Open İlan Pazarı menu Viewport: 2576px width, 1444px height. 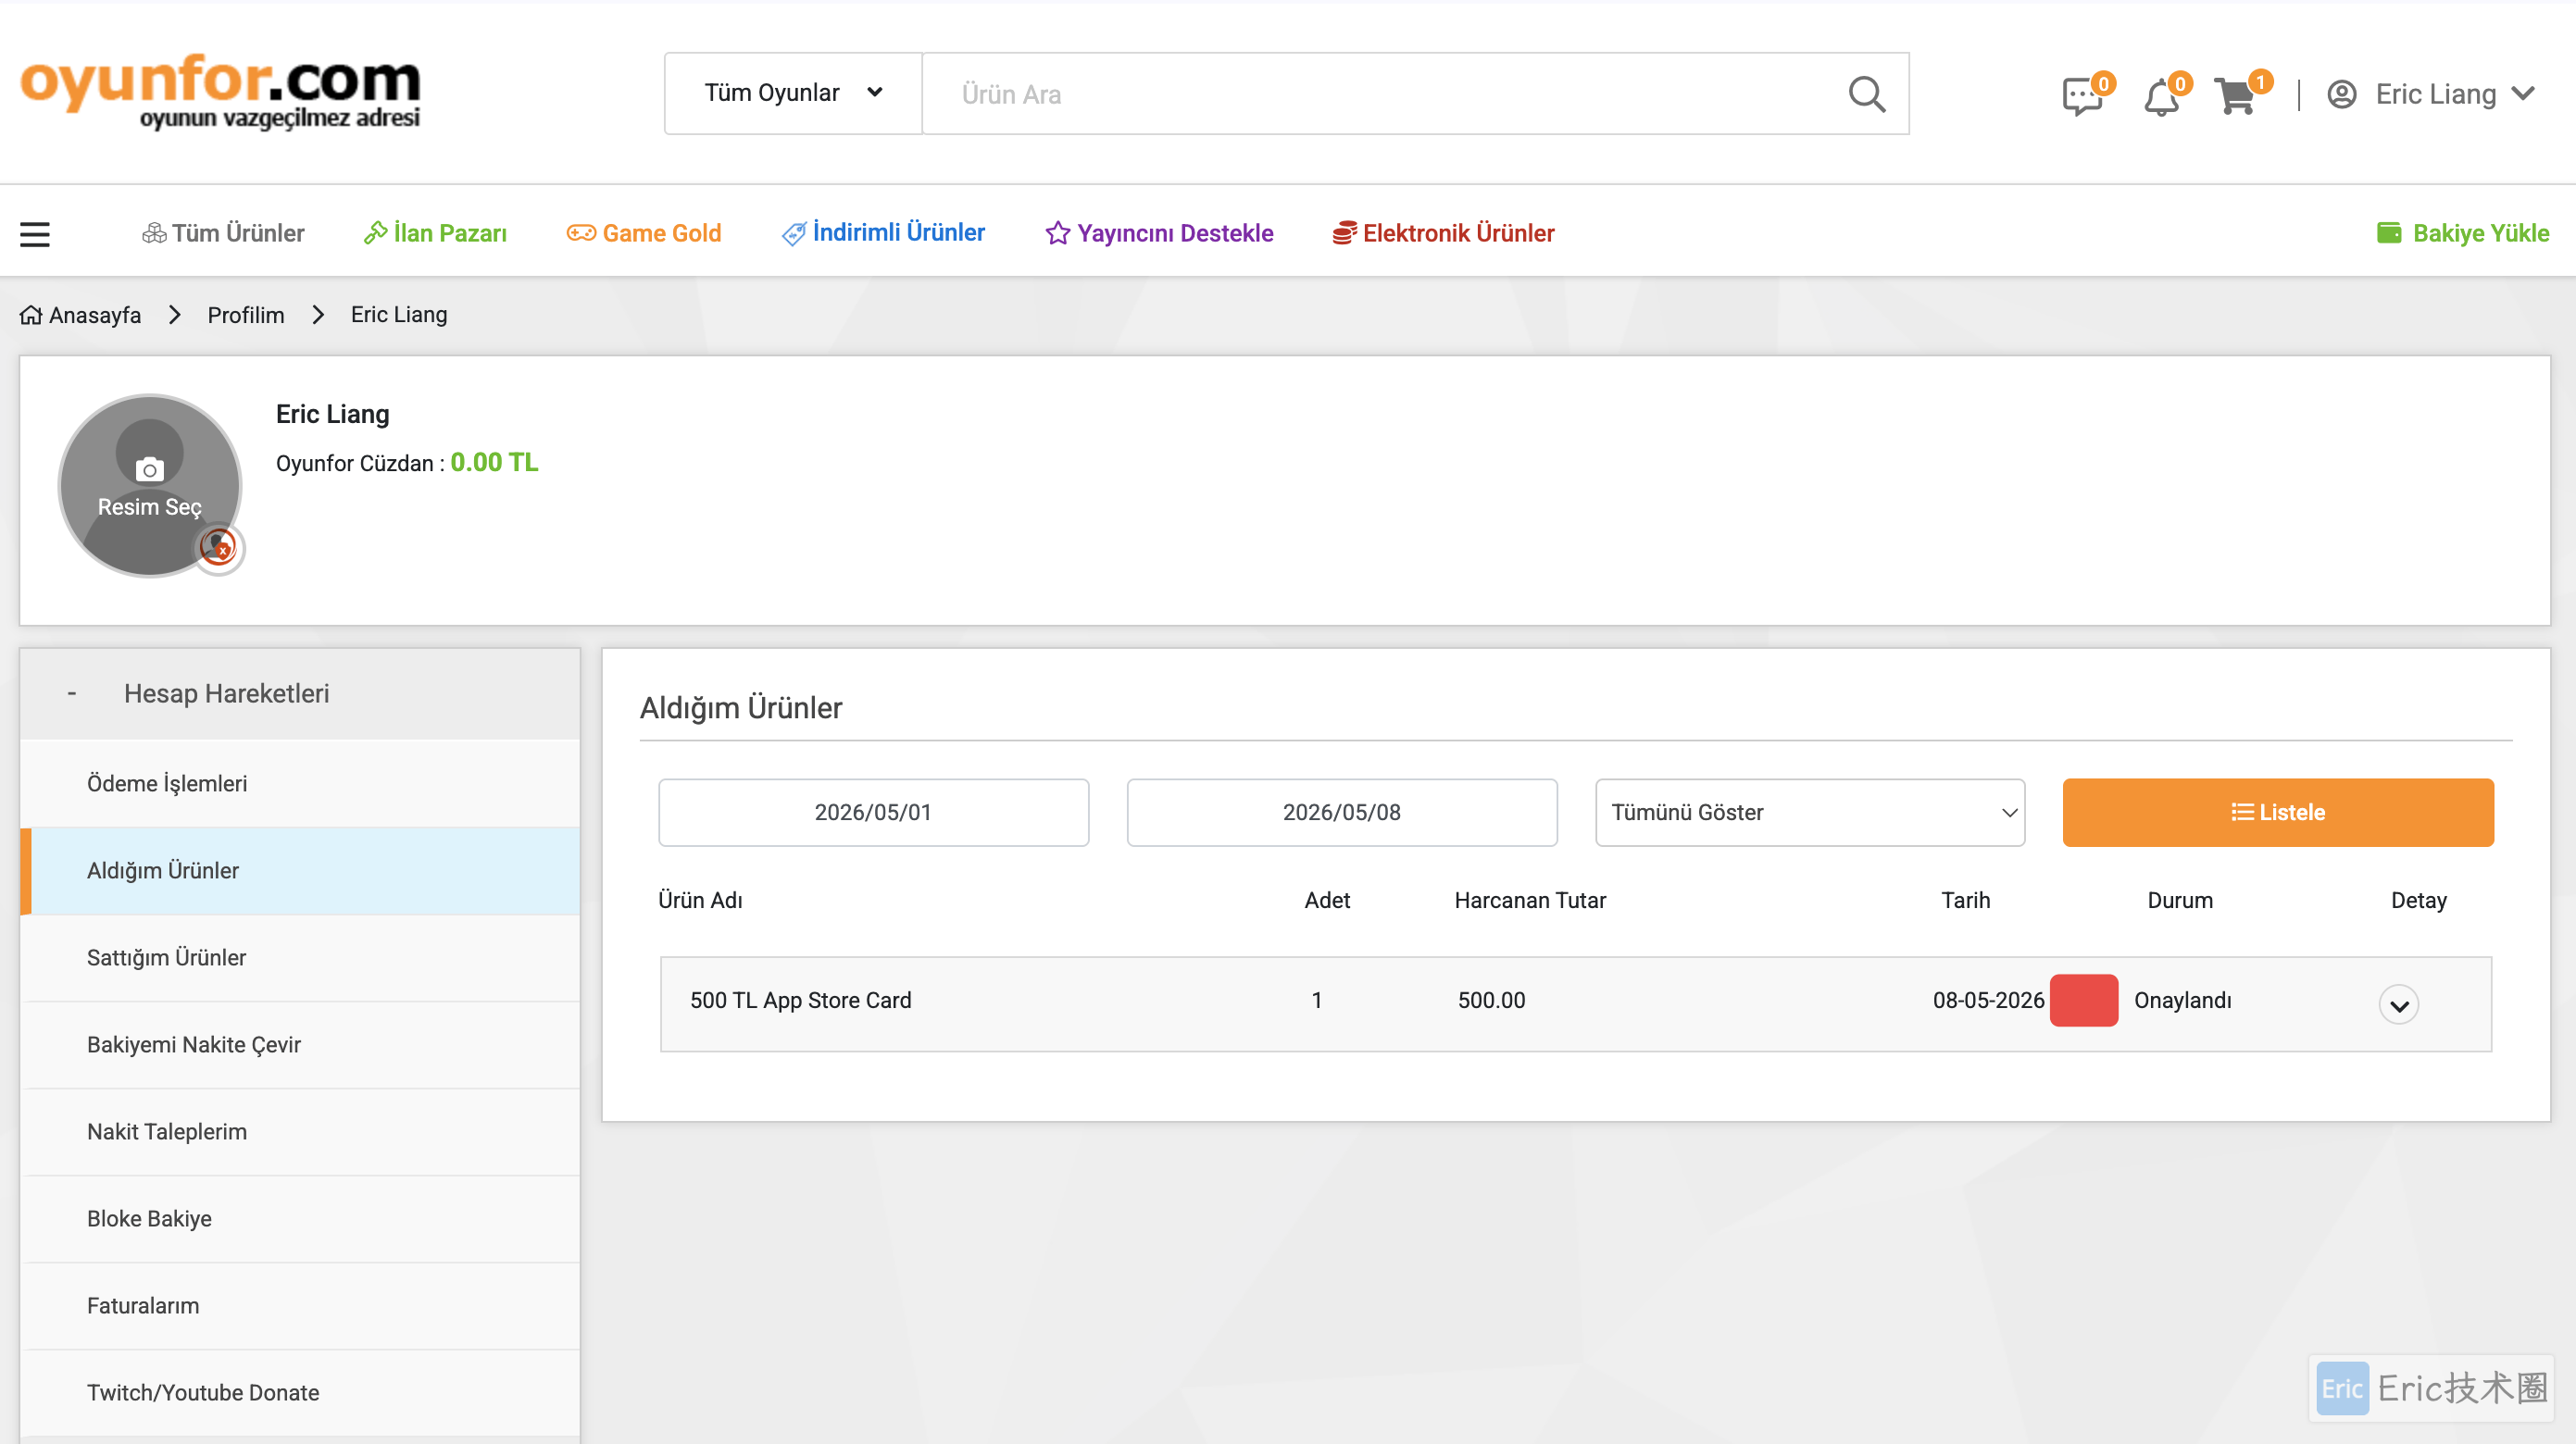coord(435,233)
